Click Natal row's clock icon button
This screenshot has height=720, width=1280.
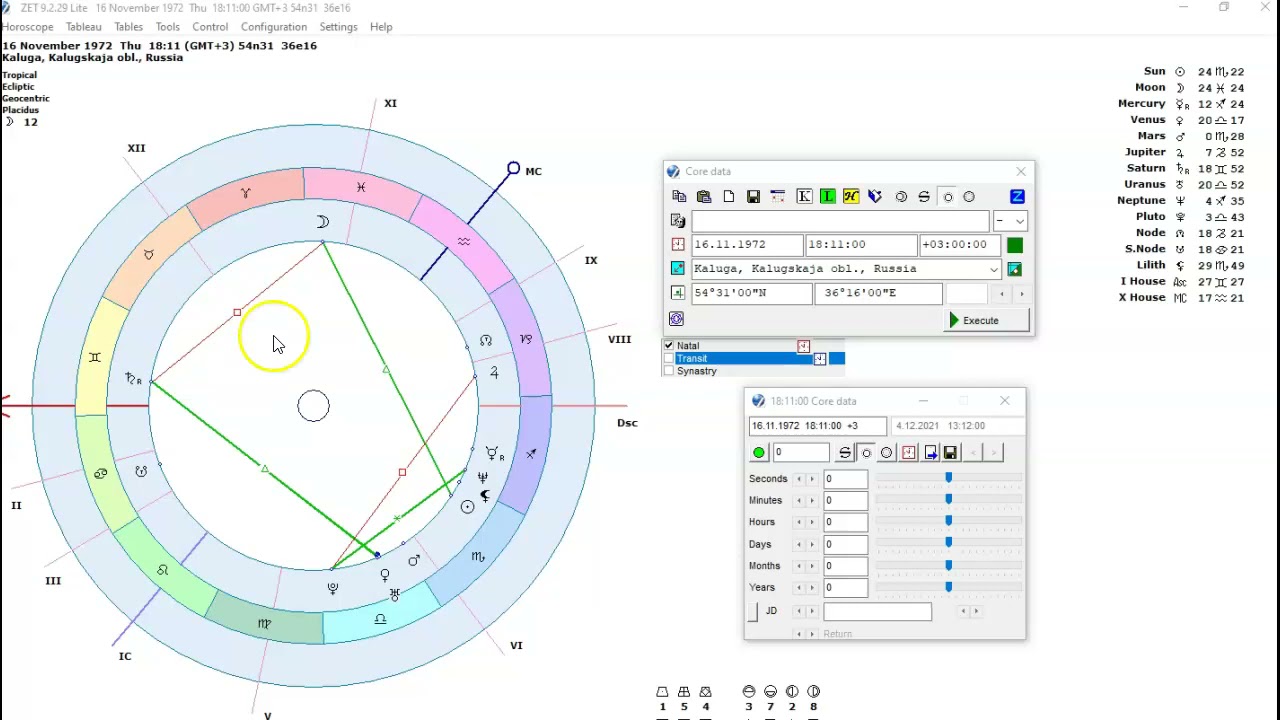[803, 346]
